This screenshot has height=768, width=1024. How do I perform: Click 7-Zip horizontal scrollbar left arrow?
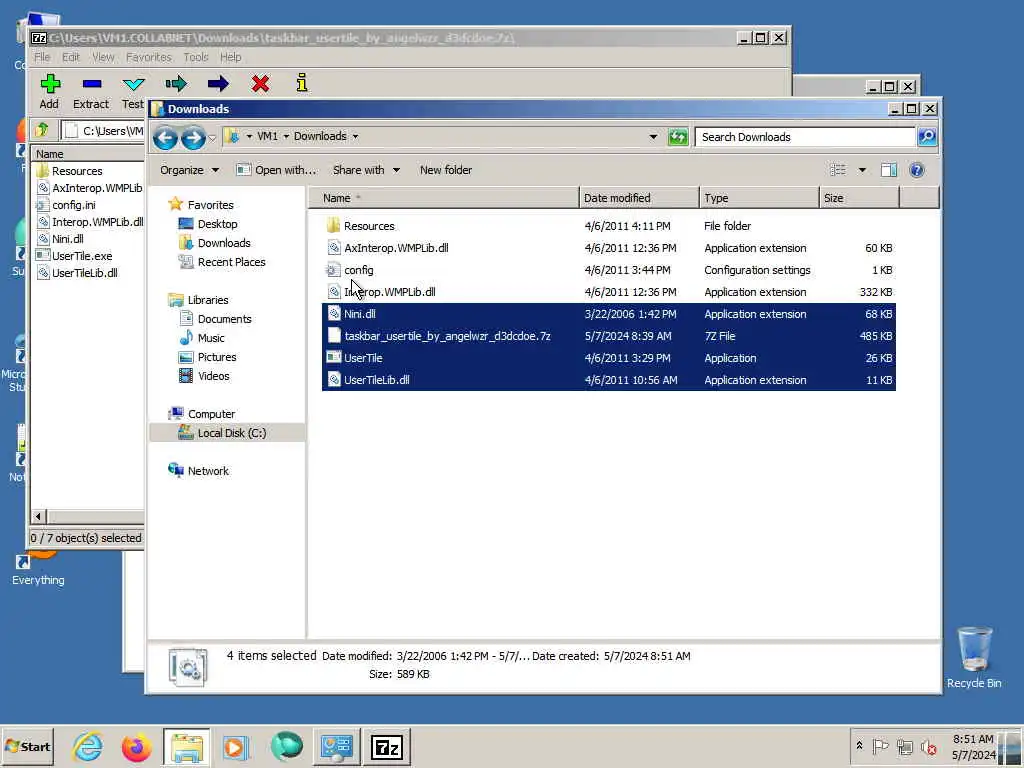(x=39, y=517)
